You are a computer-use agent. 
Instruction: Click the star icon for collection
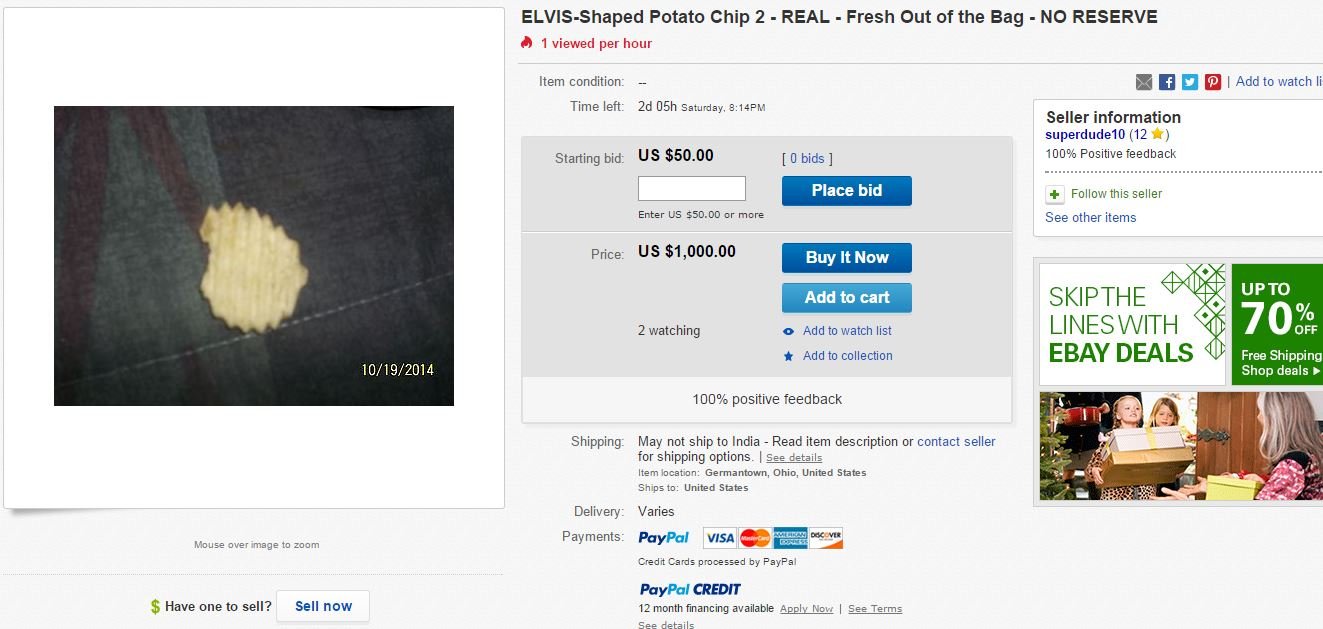tap(789, 356)
